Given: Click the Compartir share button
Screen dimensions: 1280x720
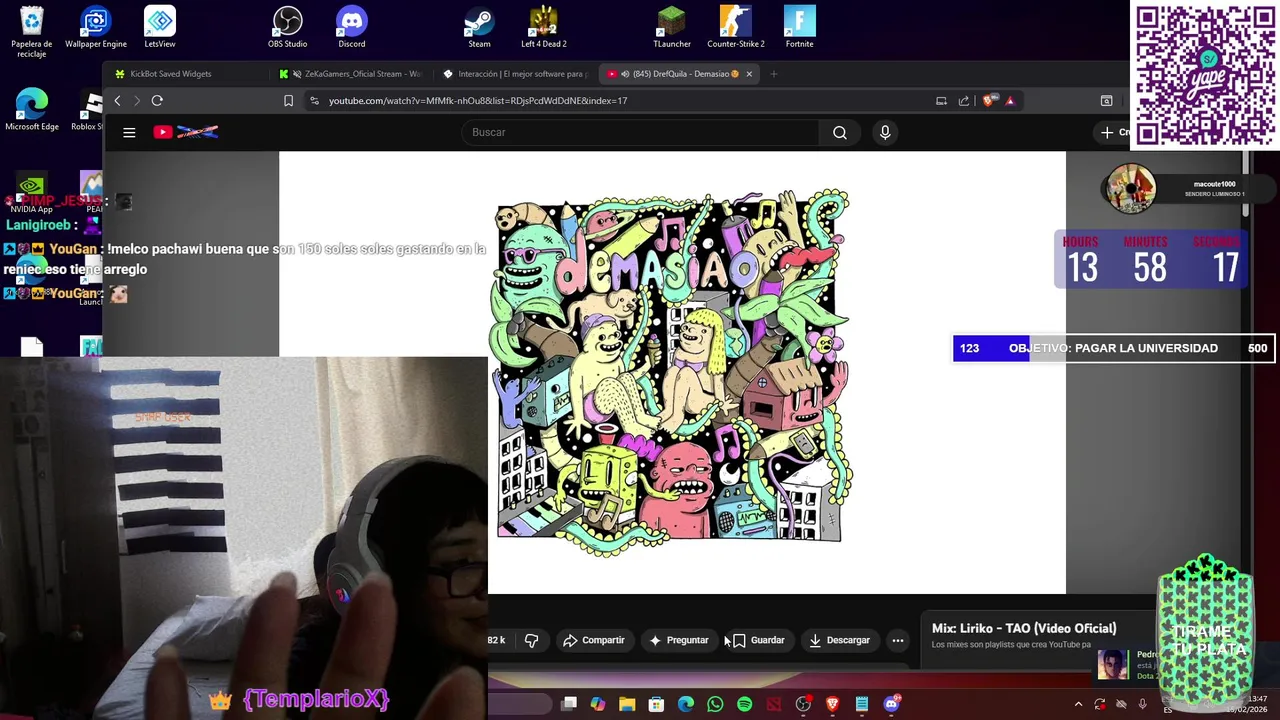Looking at the screenshot, I should coord(593,640).
